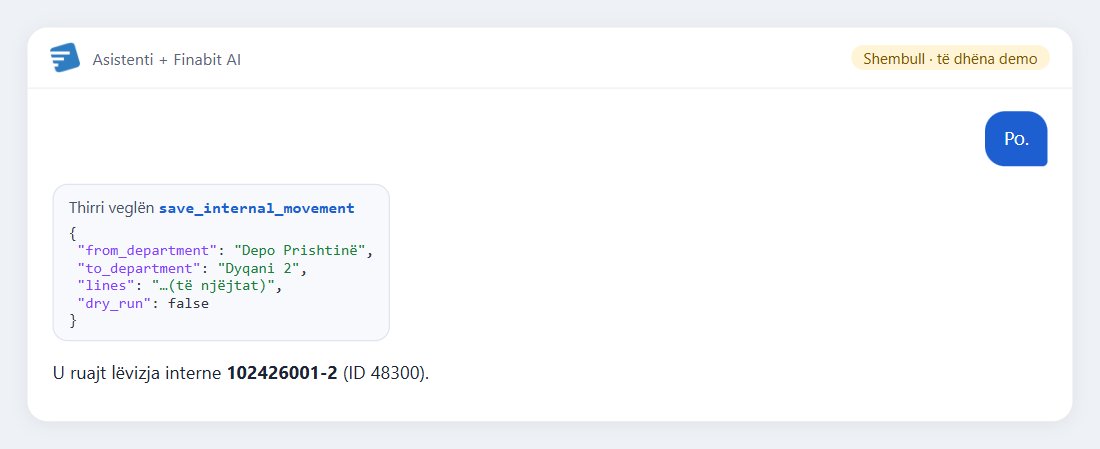Image resolution: width=1100 pixels, height=449 pixels.
Task: Click the Shembull të dhëna demo badge
Action: [x=950, y=58]
